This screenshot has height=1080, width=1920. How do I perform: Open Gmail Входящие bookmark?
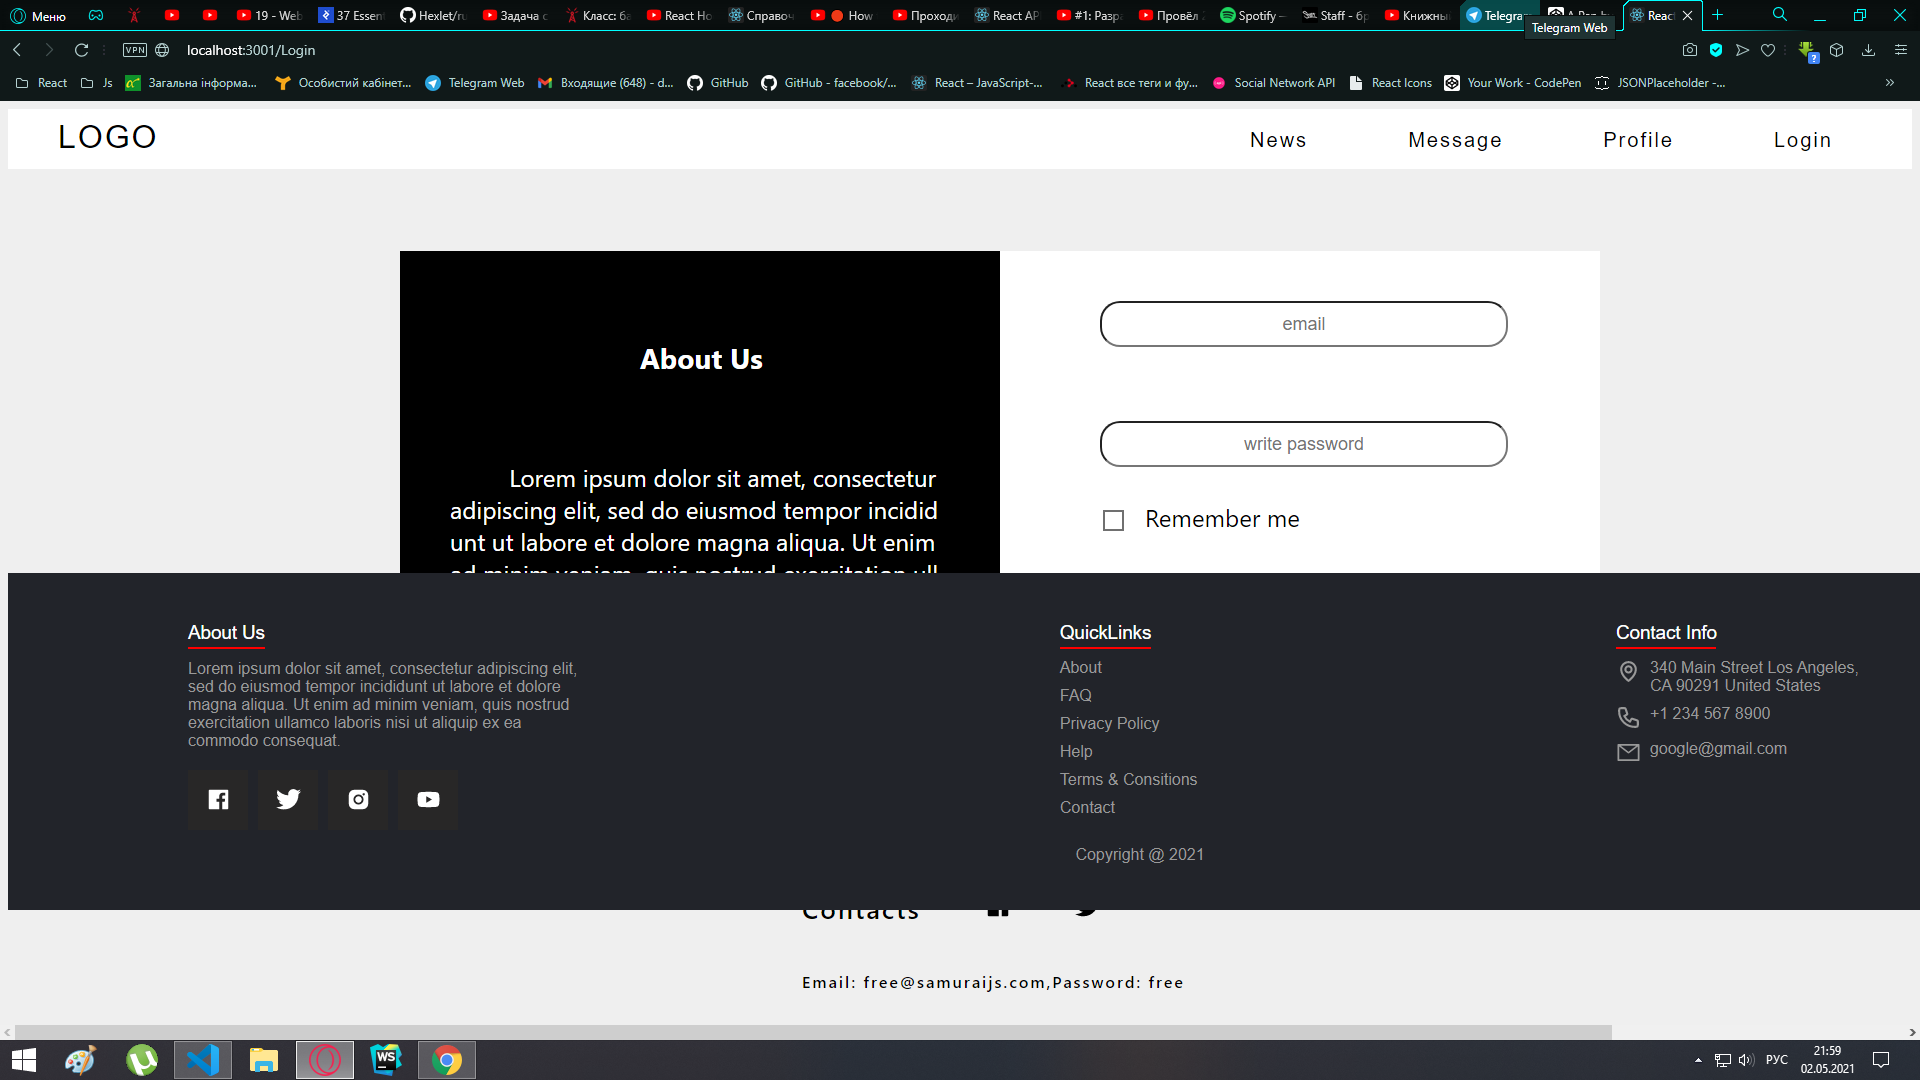(x=606, y=83)
